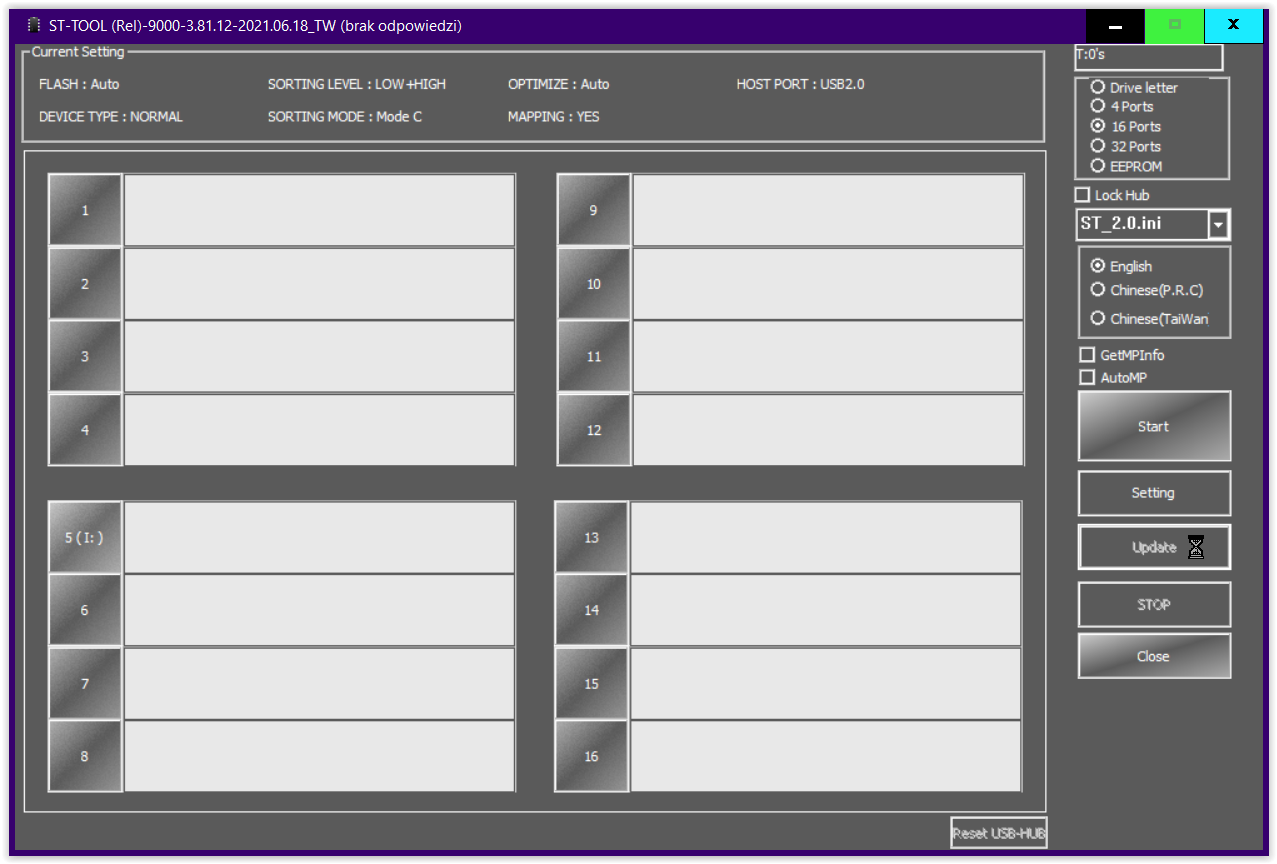Image resolution: width=1277 pixels, height=864 pixels.
Task: Minimize the ST-TOOL window
Action: [1115, 25]
